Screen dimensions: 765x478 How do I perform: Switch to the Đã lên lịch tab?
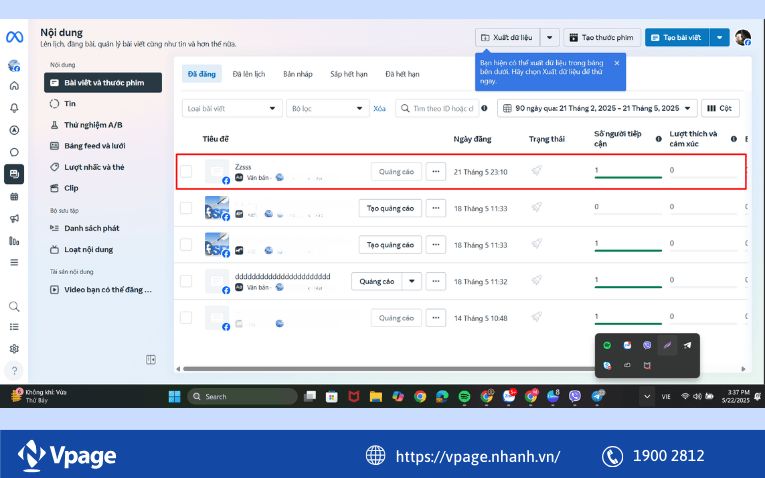[x=248, y=74]
